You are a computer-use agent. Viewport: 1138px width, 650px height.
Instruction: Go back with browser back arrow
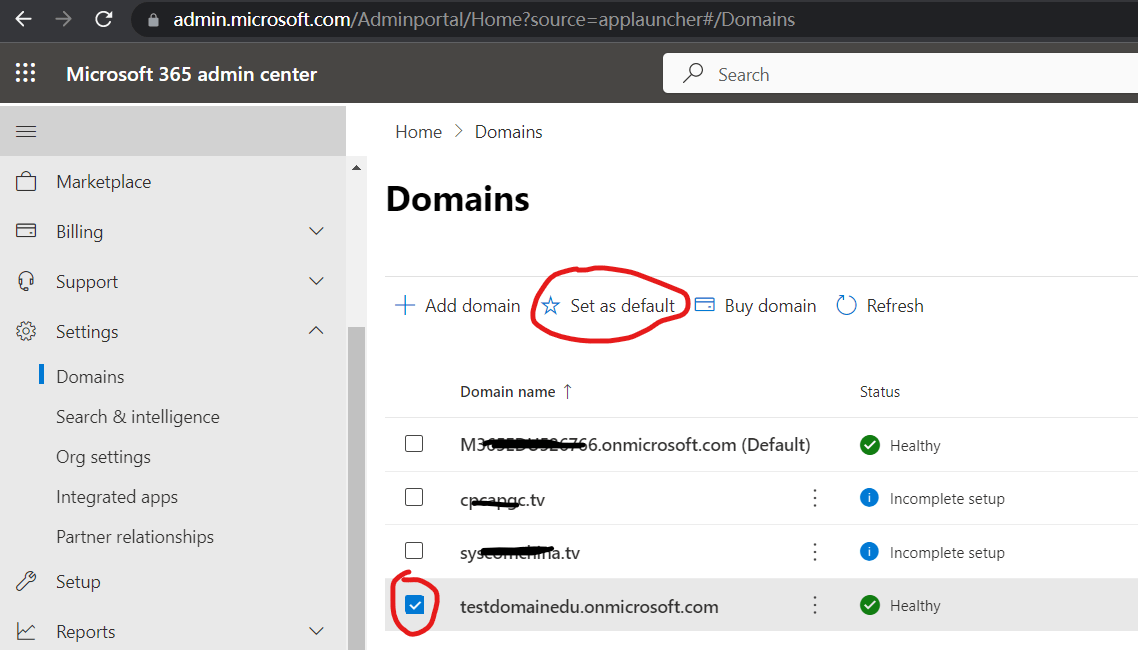coord(23,19)
